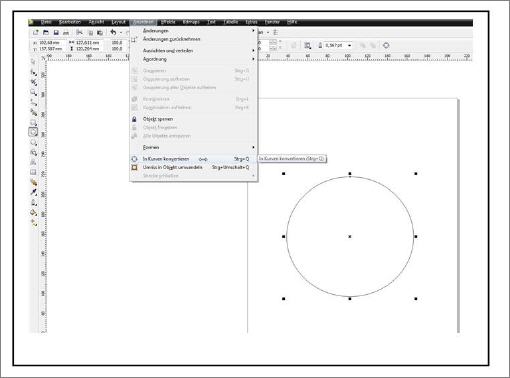Open the Hilfe menu
Screen dimensions: 510x378
(292, 22)
